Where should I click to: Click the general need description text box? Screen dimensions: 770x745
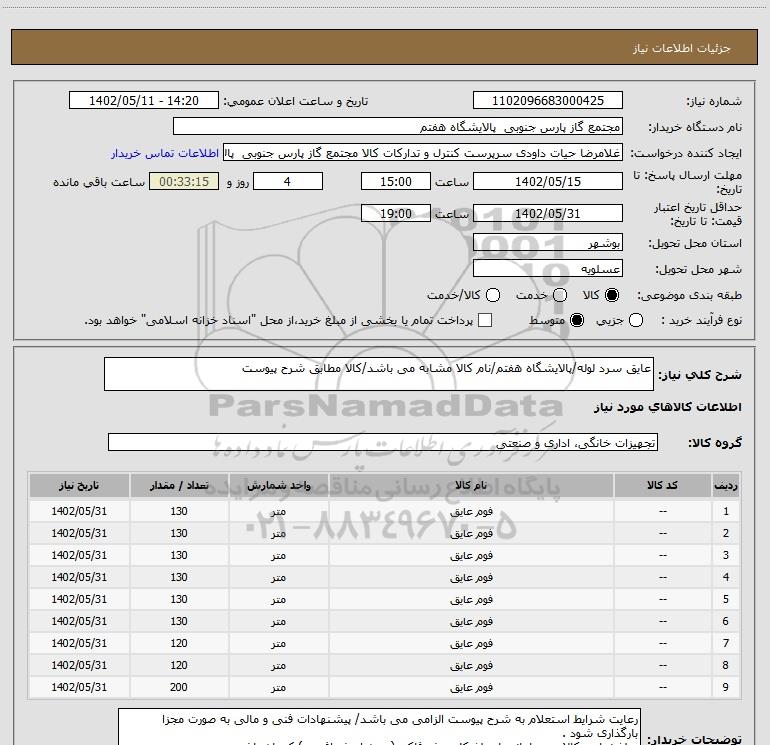(x=379, y=374)
